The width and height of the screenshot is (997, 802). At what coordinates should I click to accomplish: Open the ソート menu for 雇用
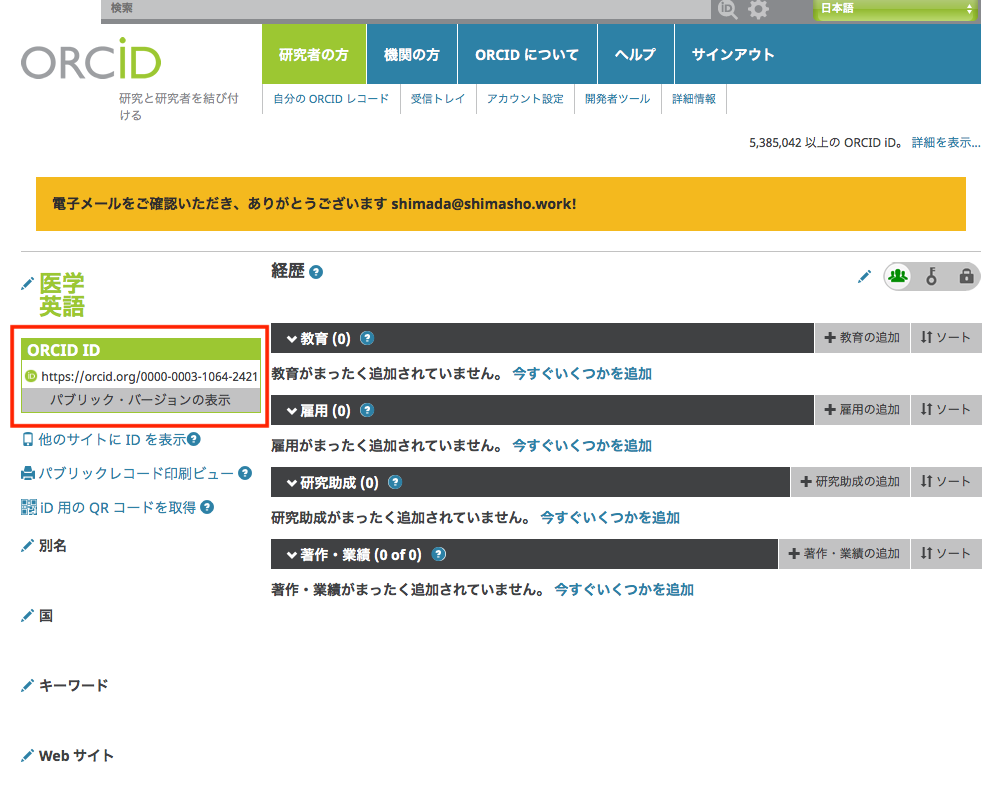coord(946,410)
